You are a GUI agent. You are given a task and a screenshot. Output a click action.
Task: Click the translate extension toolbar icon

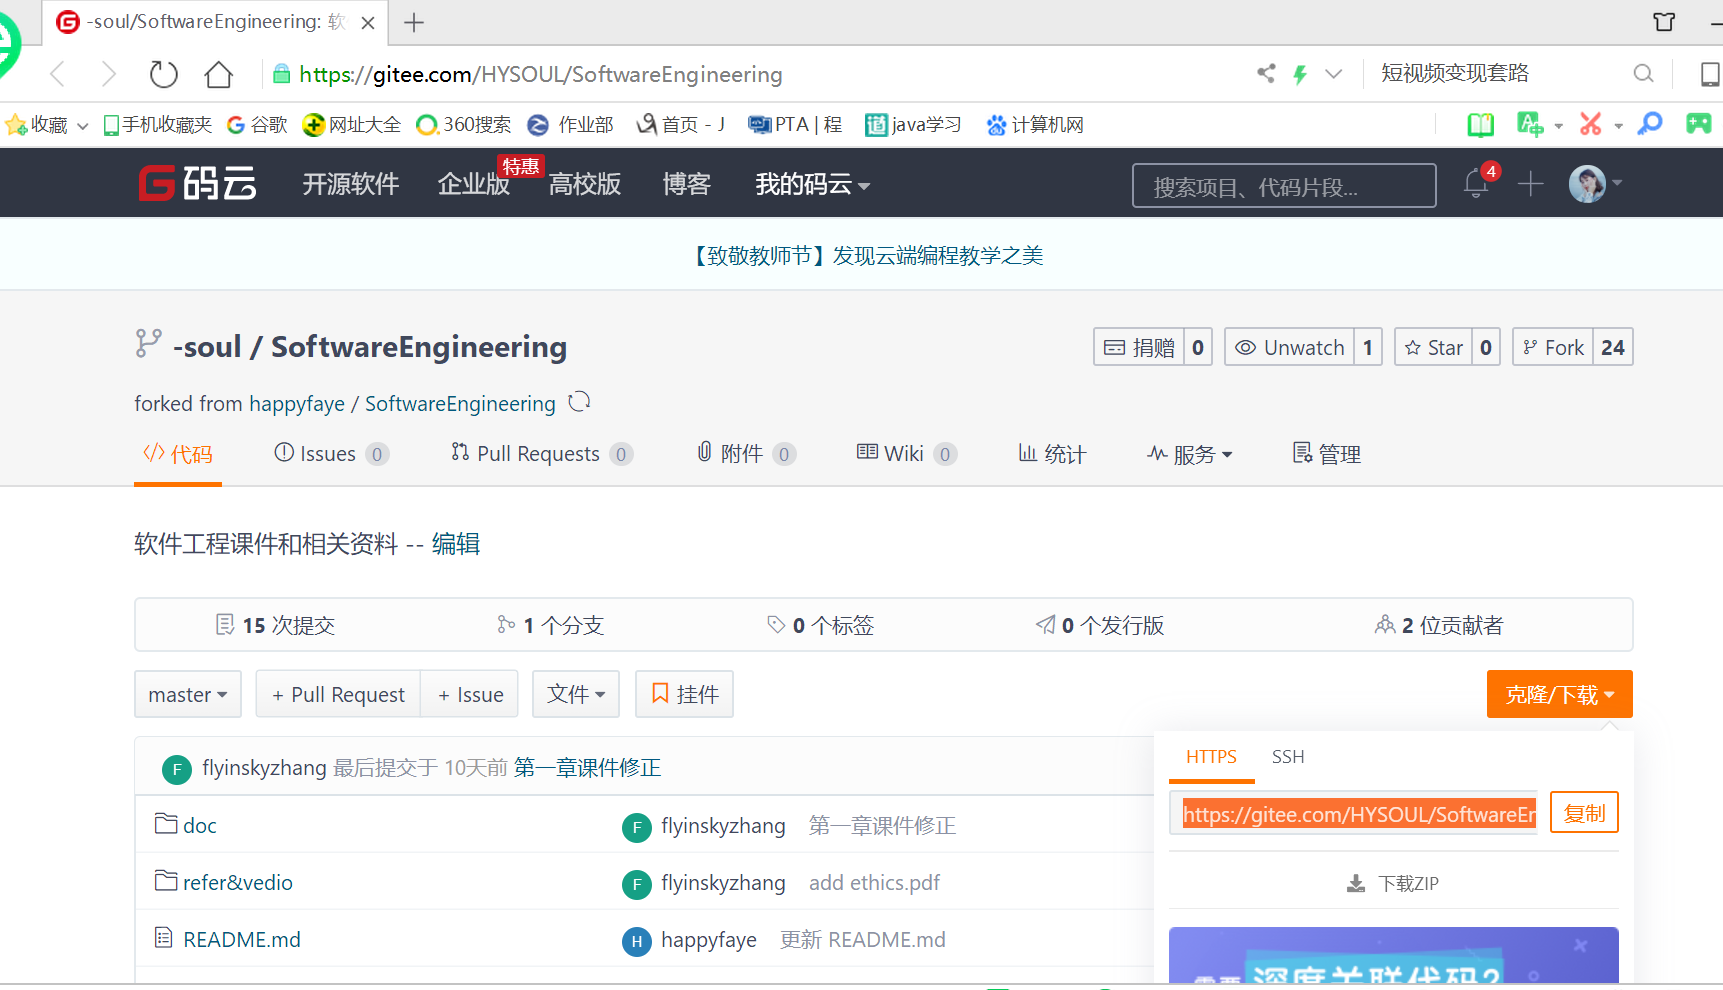[x=1530, y=124]
